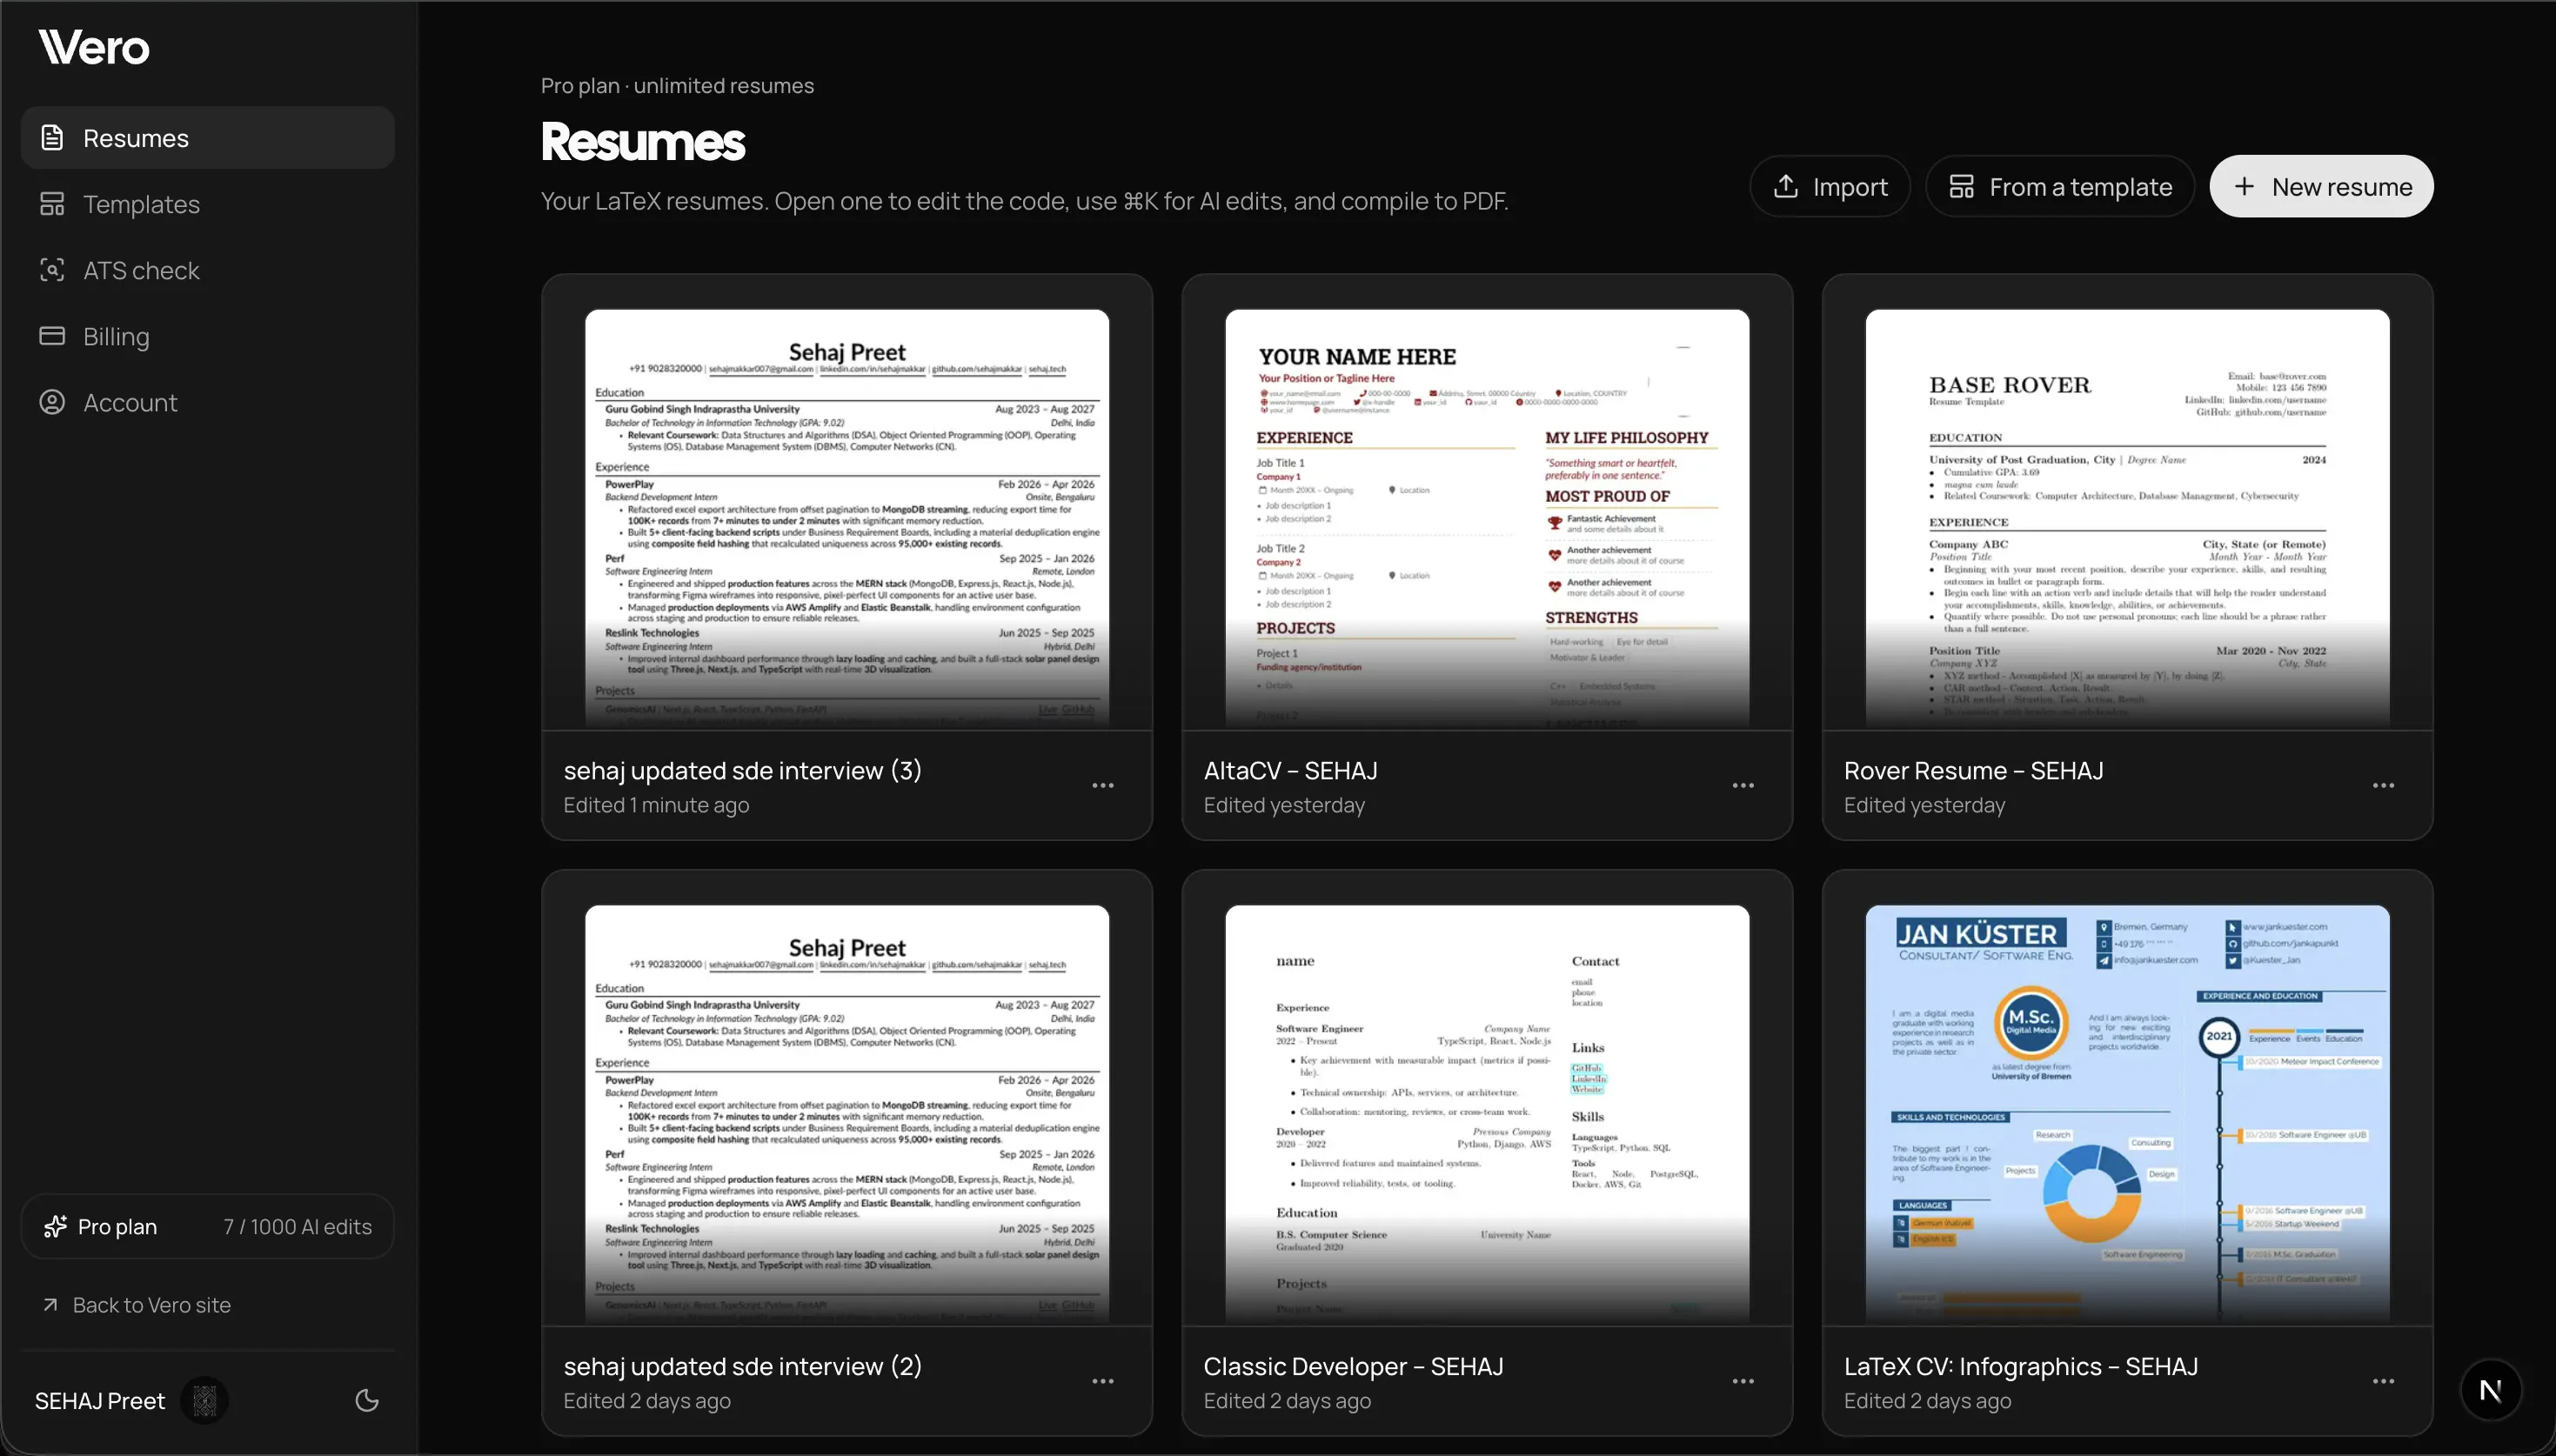Click the New resume button
The image size is (2556, 1456).
coord(2321,186)
